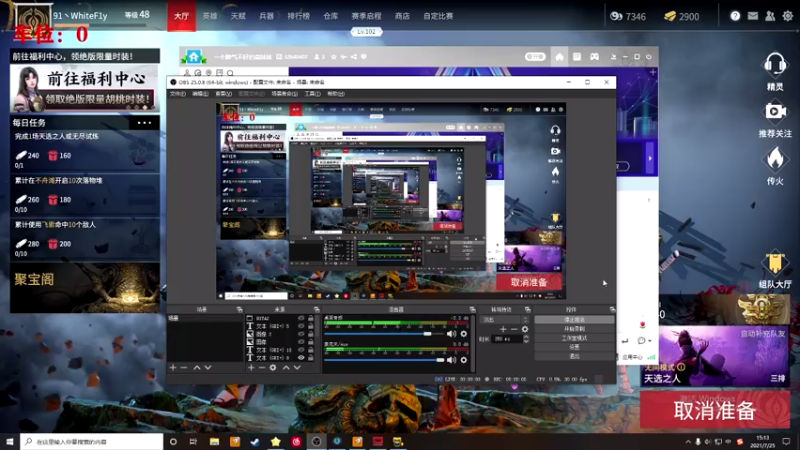Open the 聚宝阁 treasure pavilion thumbnail

tap(85, 288)
